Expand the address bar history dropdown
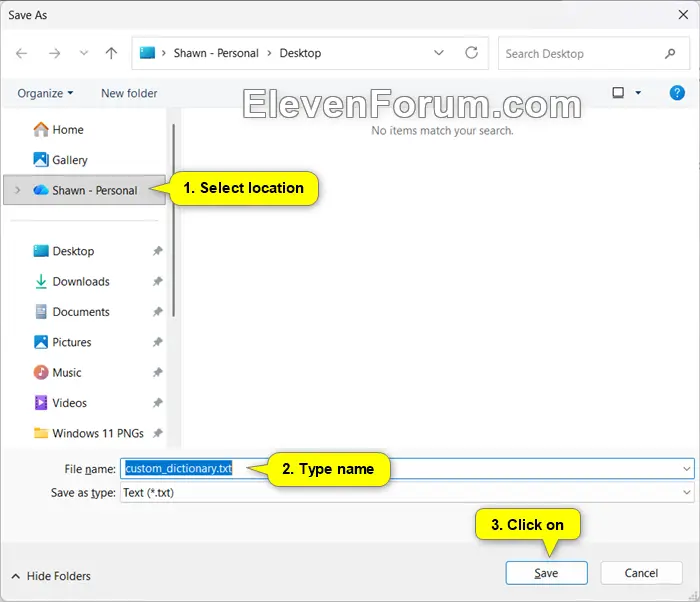The width and height of the screenshot is (700, 602). click(439, 53)
